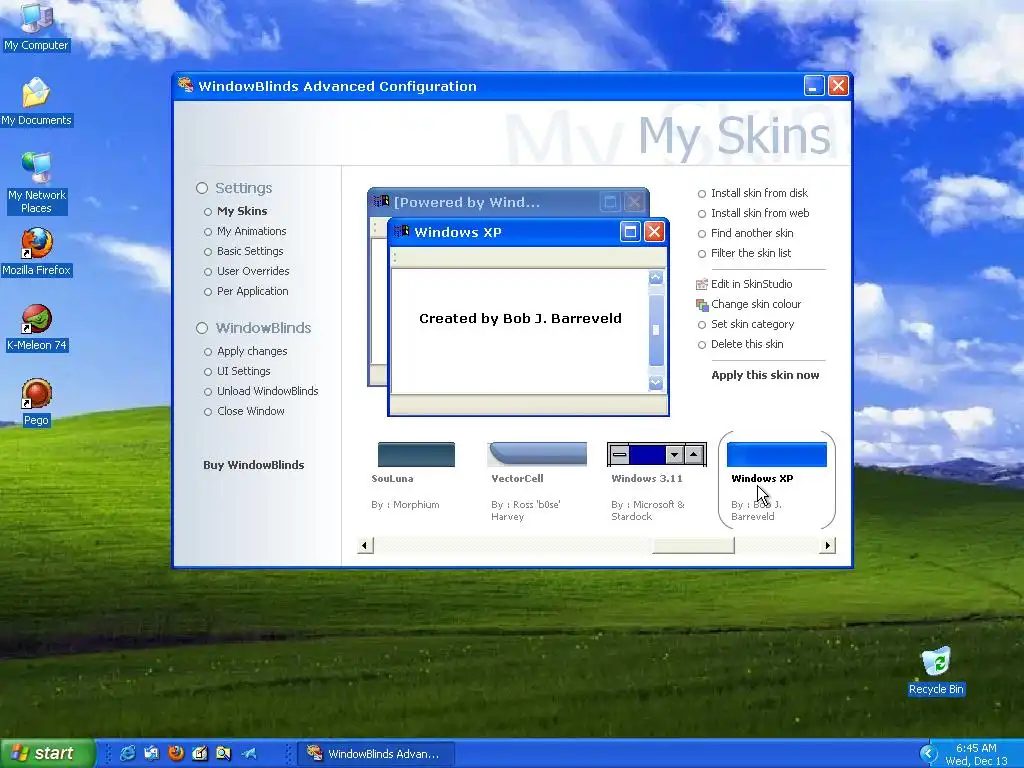Open User Overrides section
1024x768 pixels.
pos(253,271)
